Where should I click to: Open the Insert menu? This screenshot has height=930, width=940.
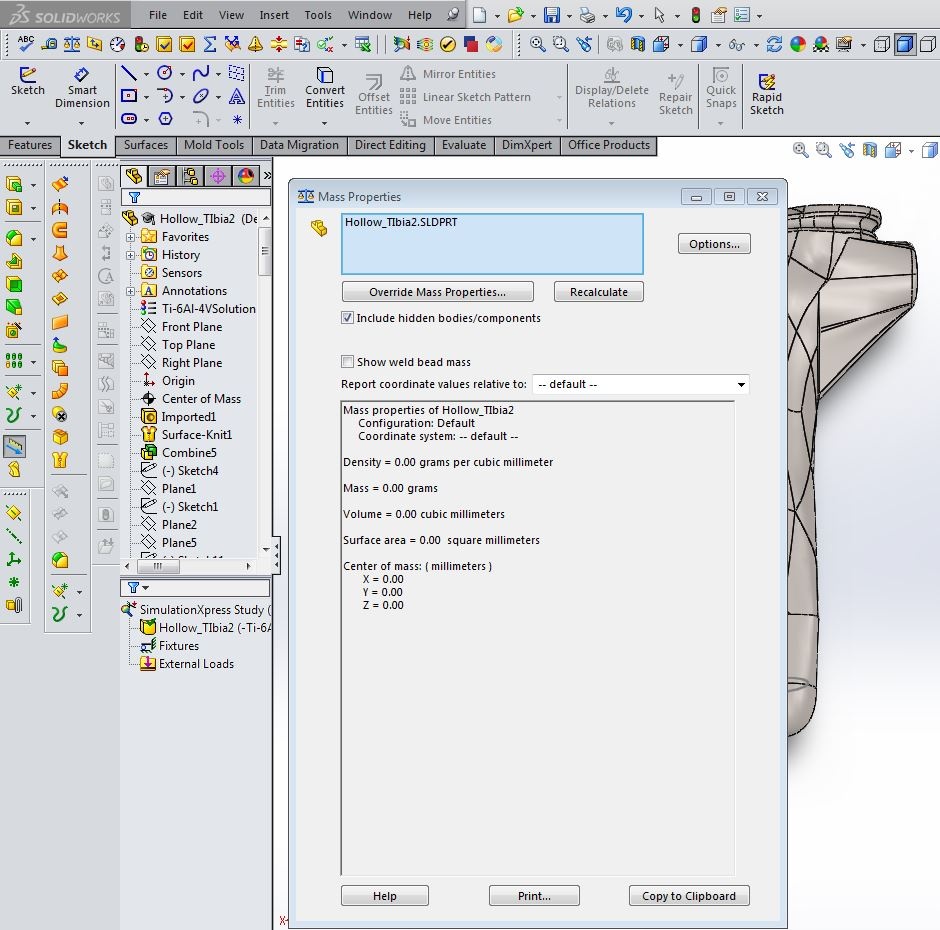[x=274, y=15]
